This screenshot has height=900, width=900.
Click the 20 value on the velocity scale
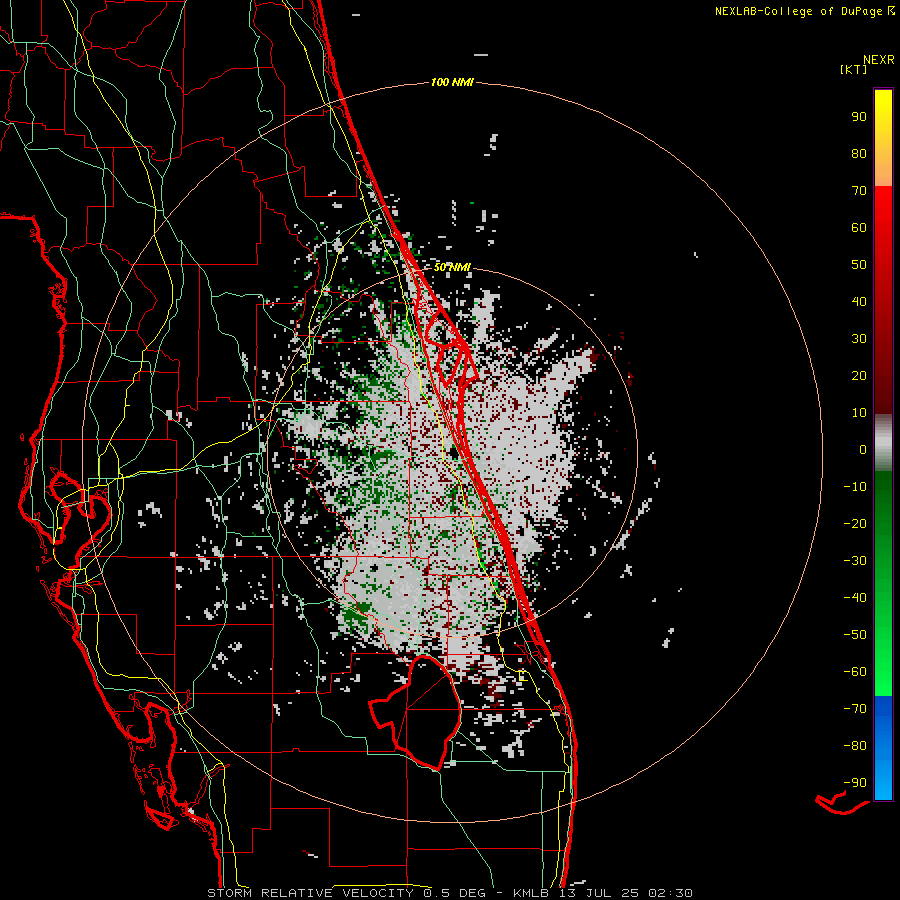859,375
